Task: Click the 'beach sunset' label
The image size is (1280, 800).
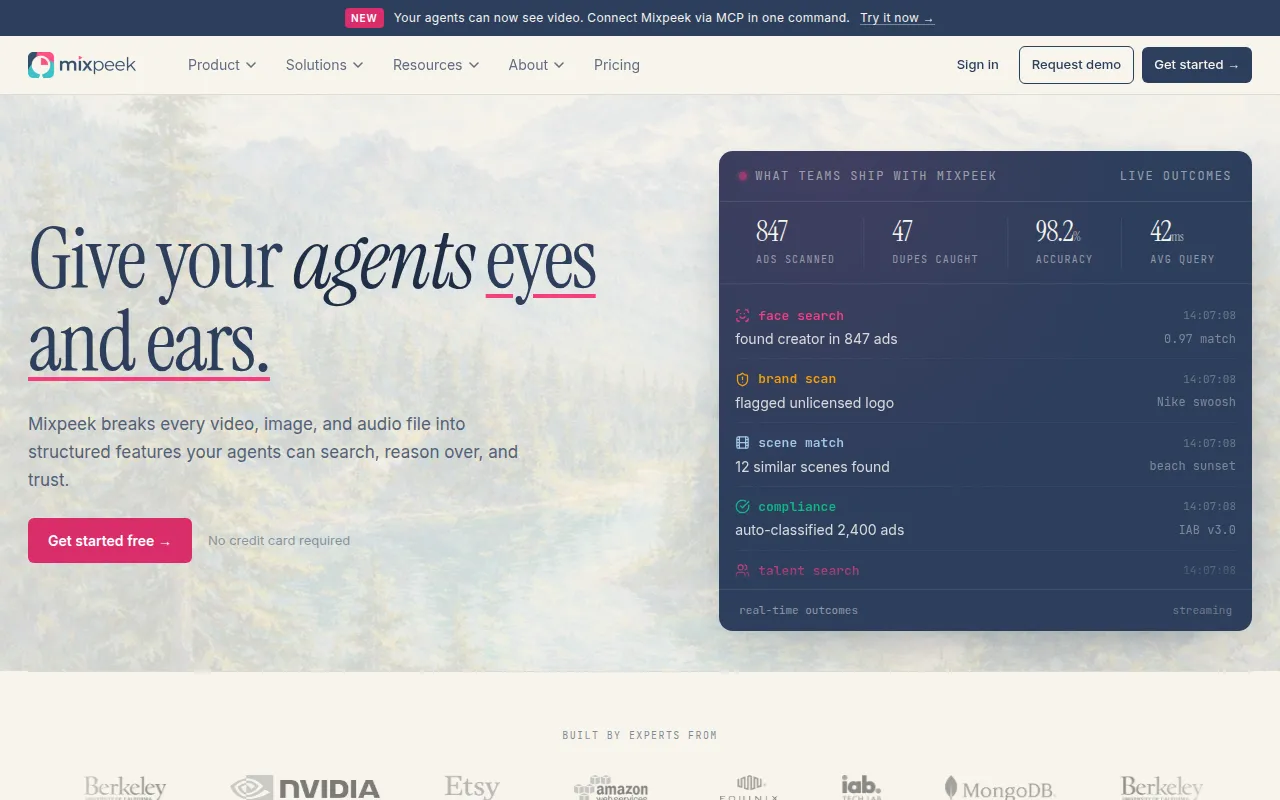Action: coord(1193,466)
